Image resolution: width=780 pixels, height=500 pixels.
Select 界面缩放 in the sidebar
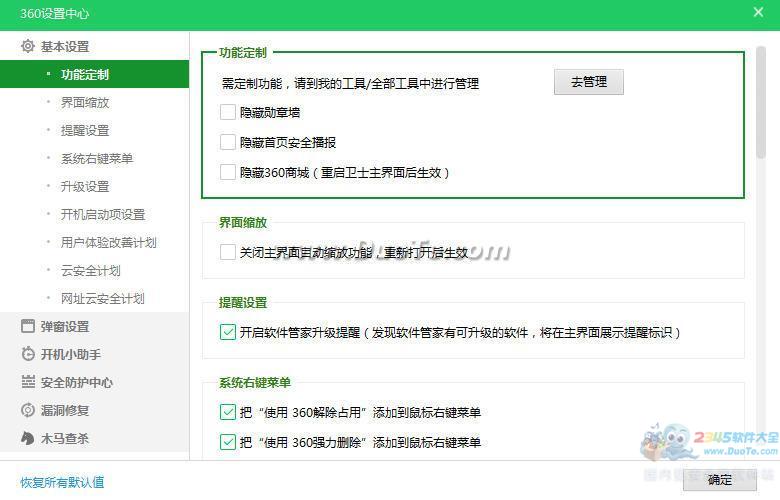click(85, 102)
